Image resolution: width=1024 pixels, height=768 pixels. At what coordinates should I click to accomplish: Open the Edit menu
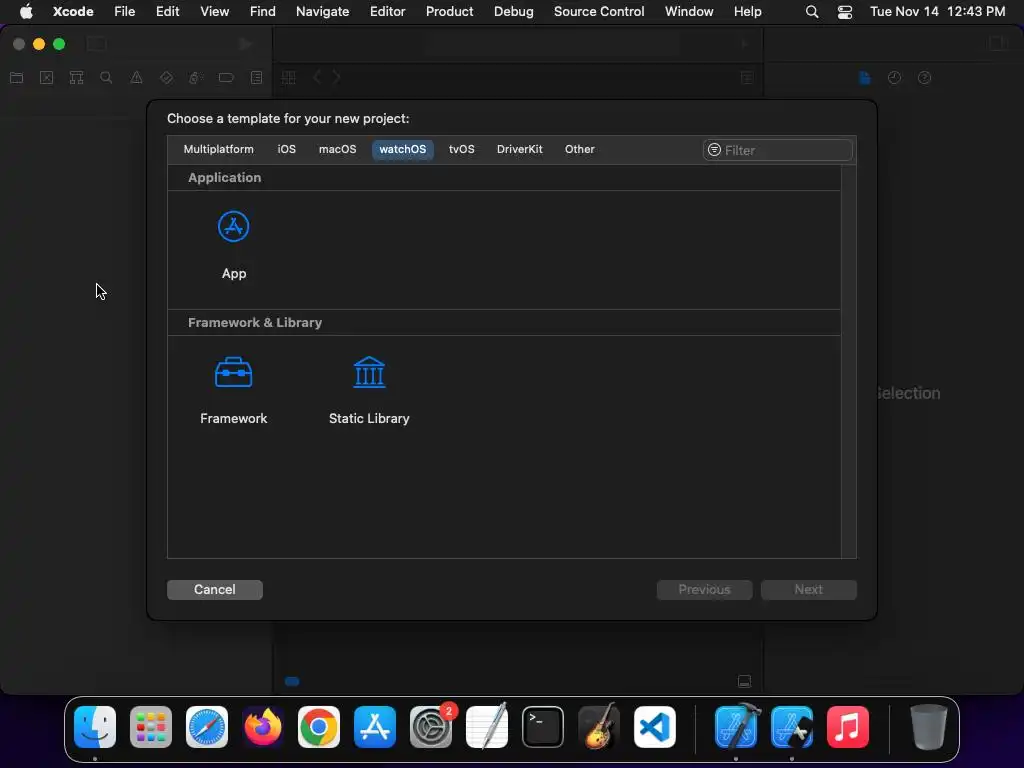(x=167, y=11)
